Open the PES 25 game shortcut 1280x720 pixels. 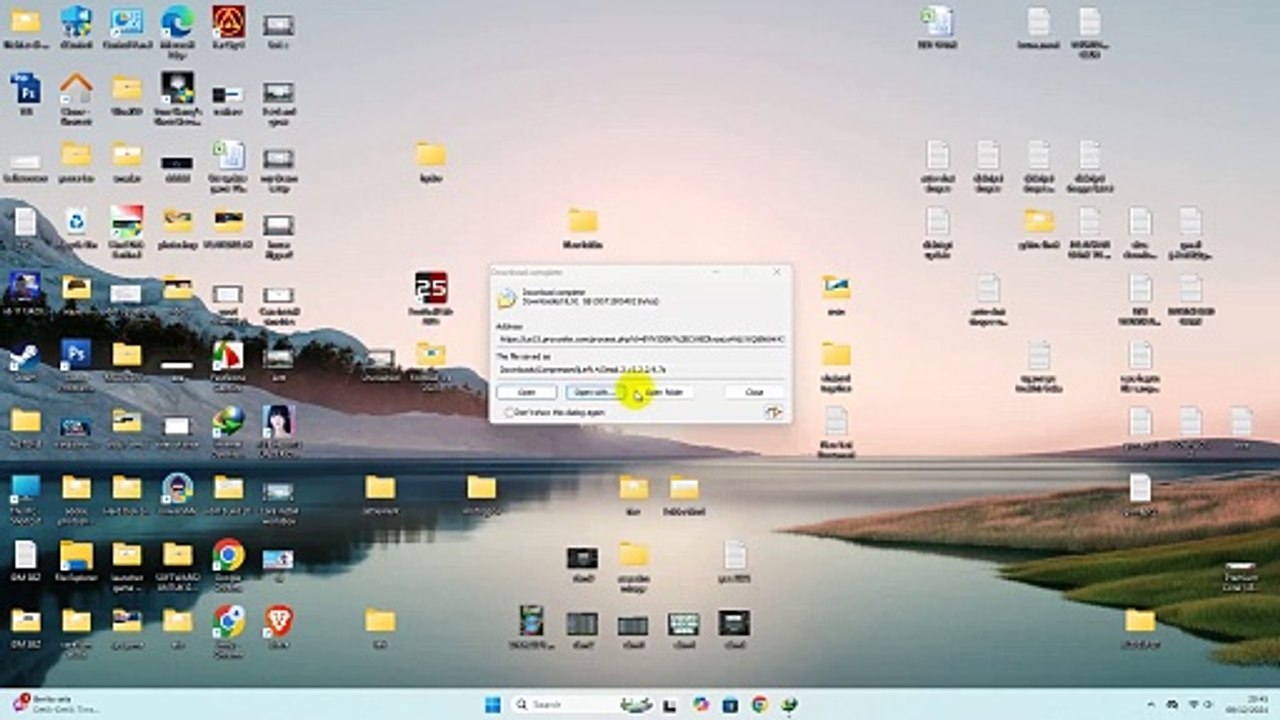tap(430, 288)
